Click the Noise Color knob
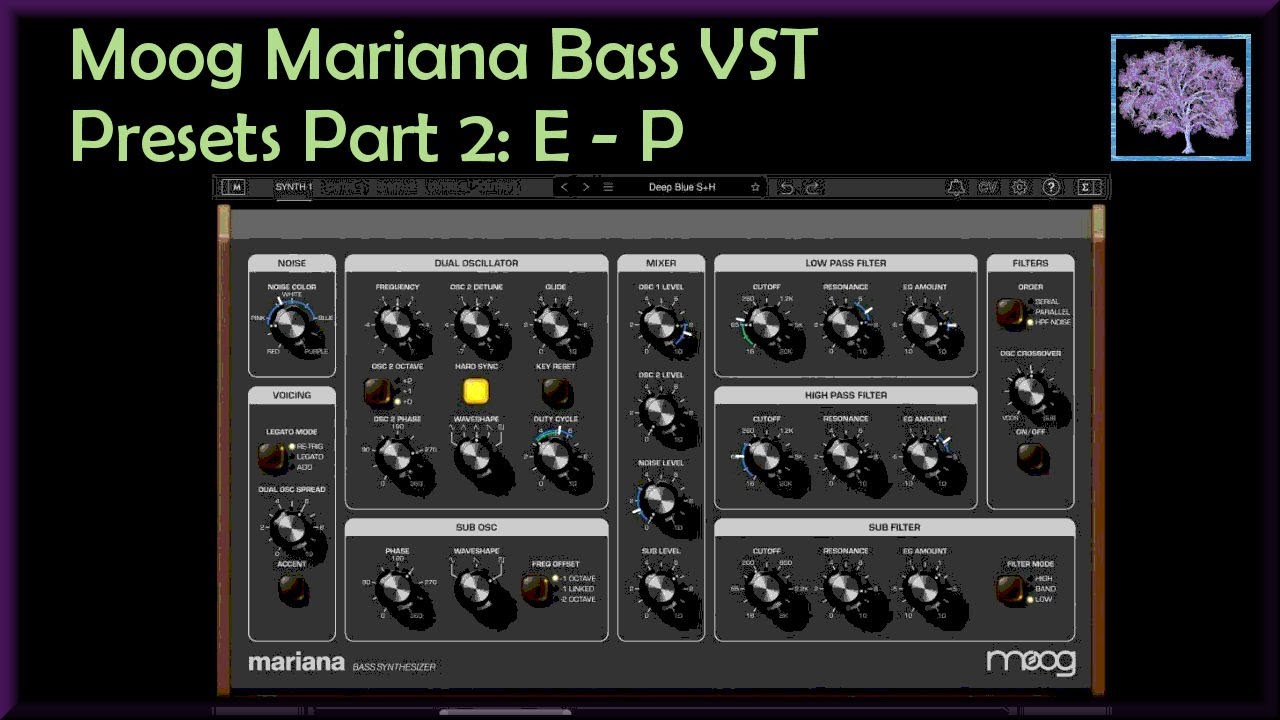The height and width of the screenshot is (720, 1280). tap(292, 324)
